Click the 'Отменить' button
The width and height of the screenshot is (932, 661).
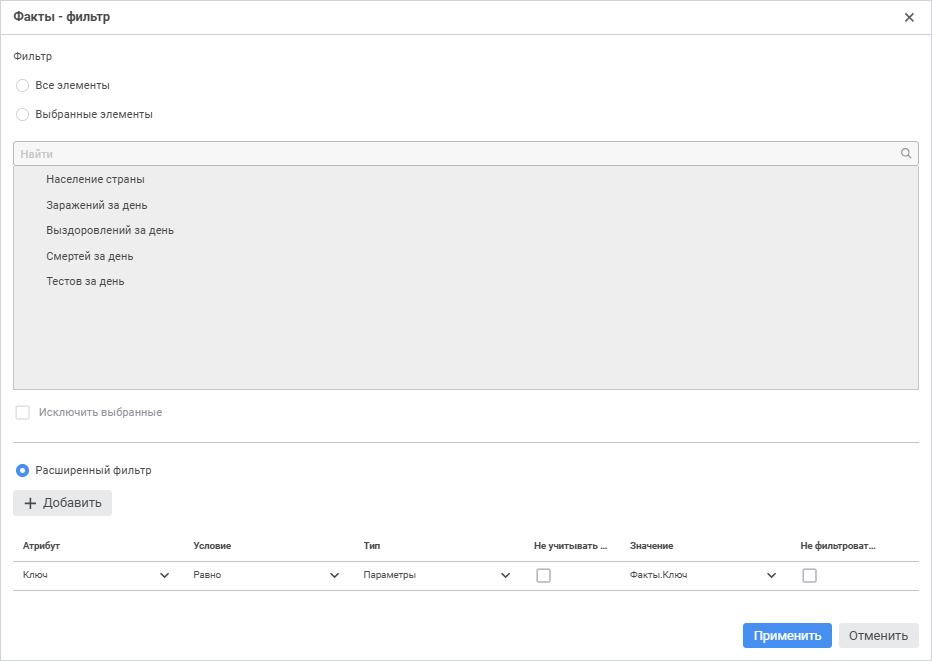[878, 636]
